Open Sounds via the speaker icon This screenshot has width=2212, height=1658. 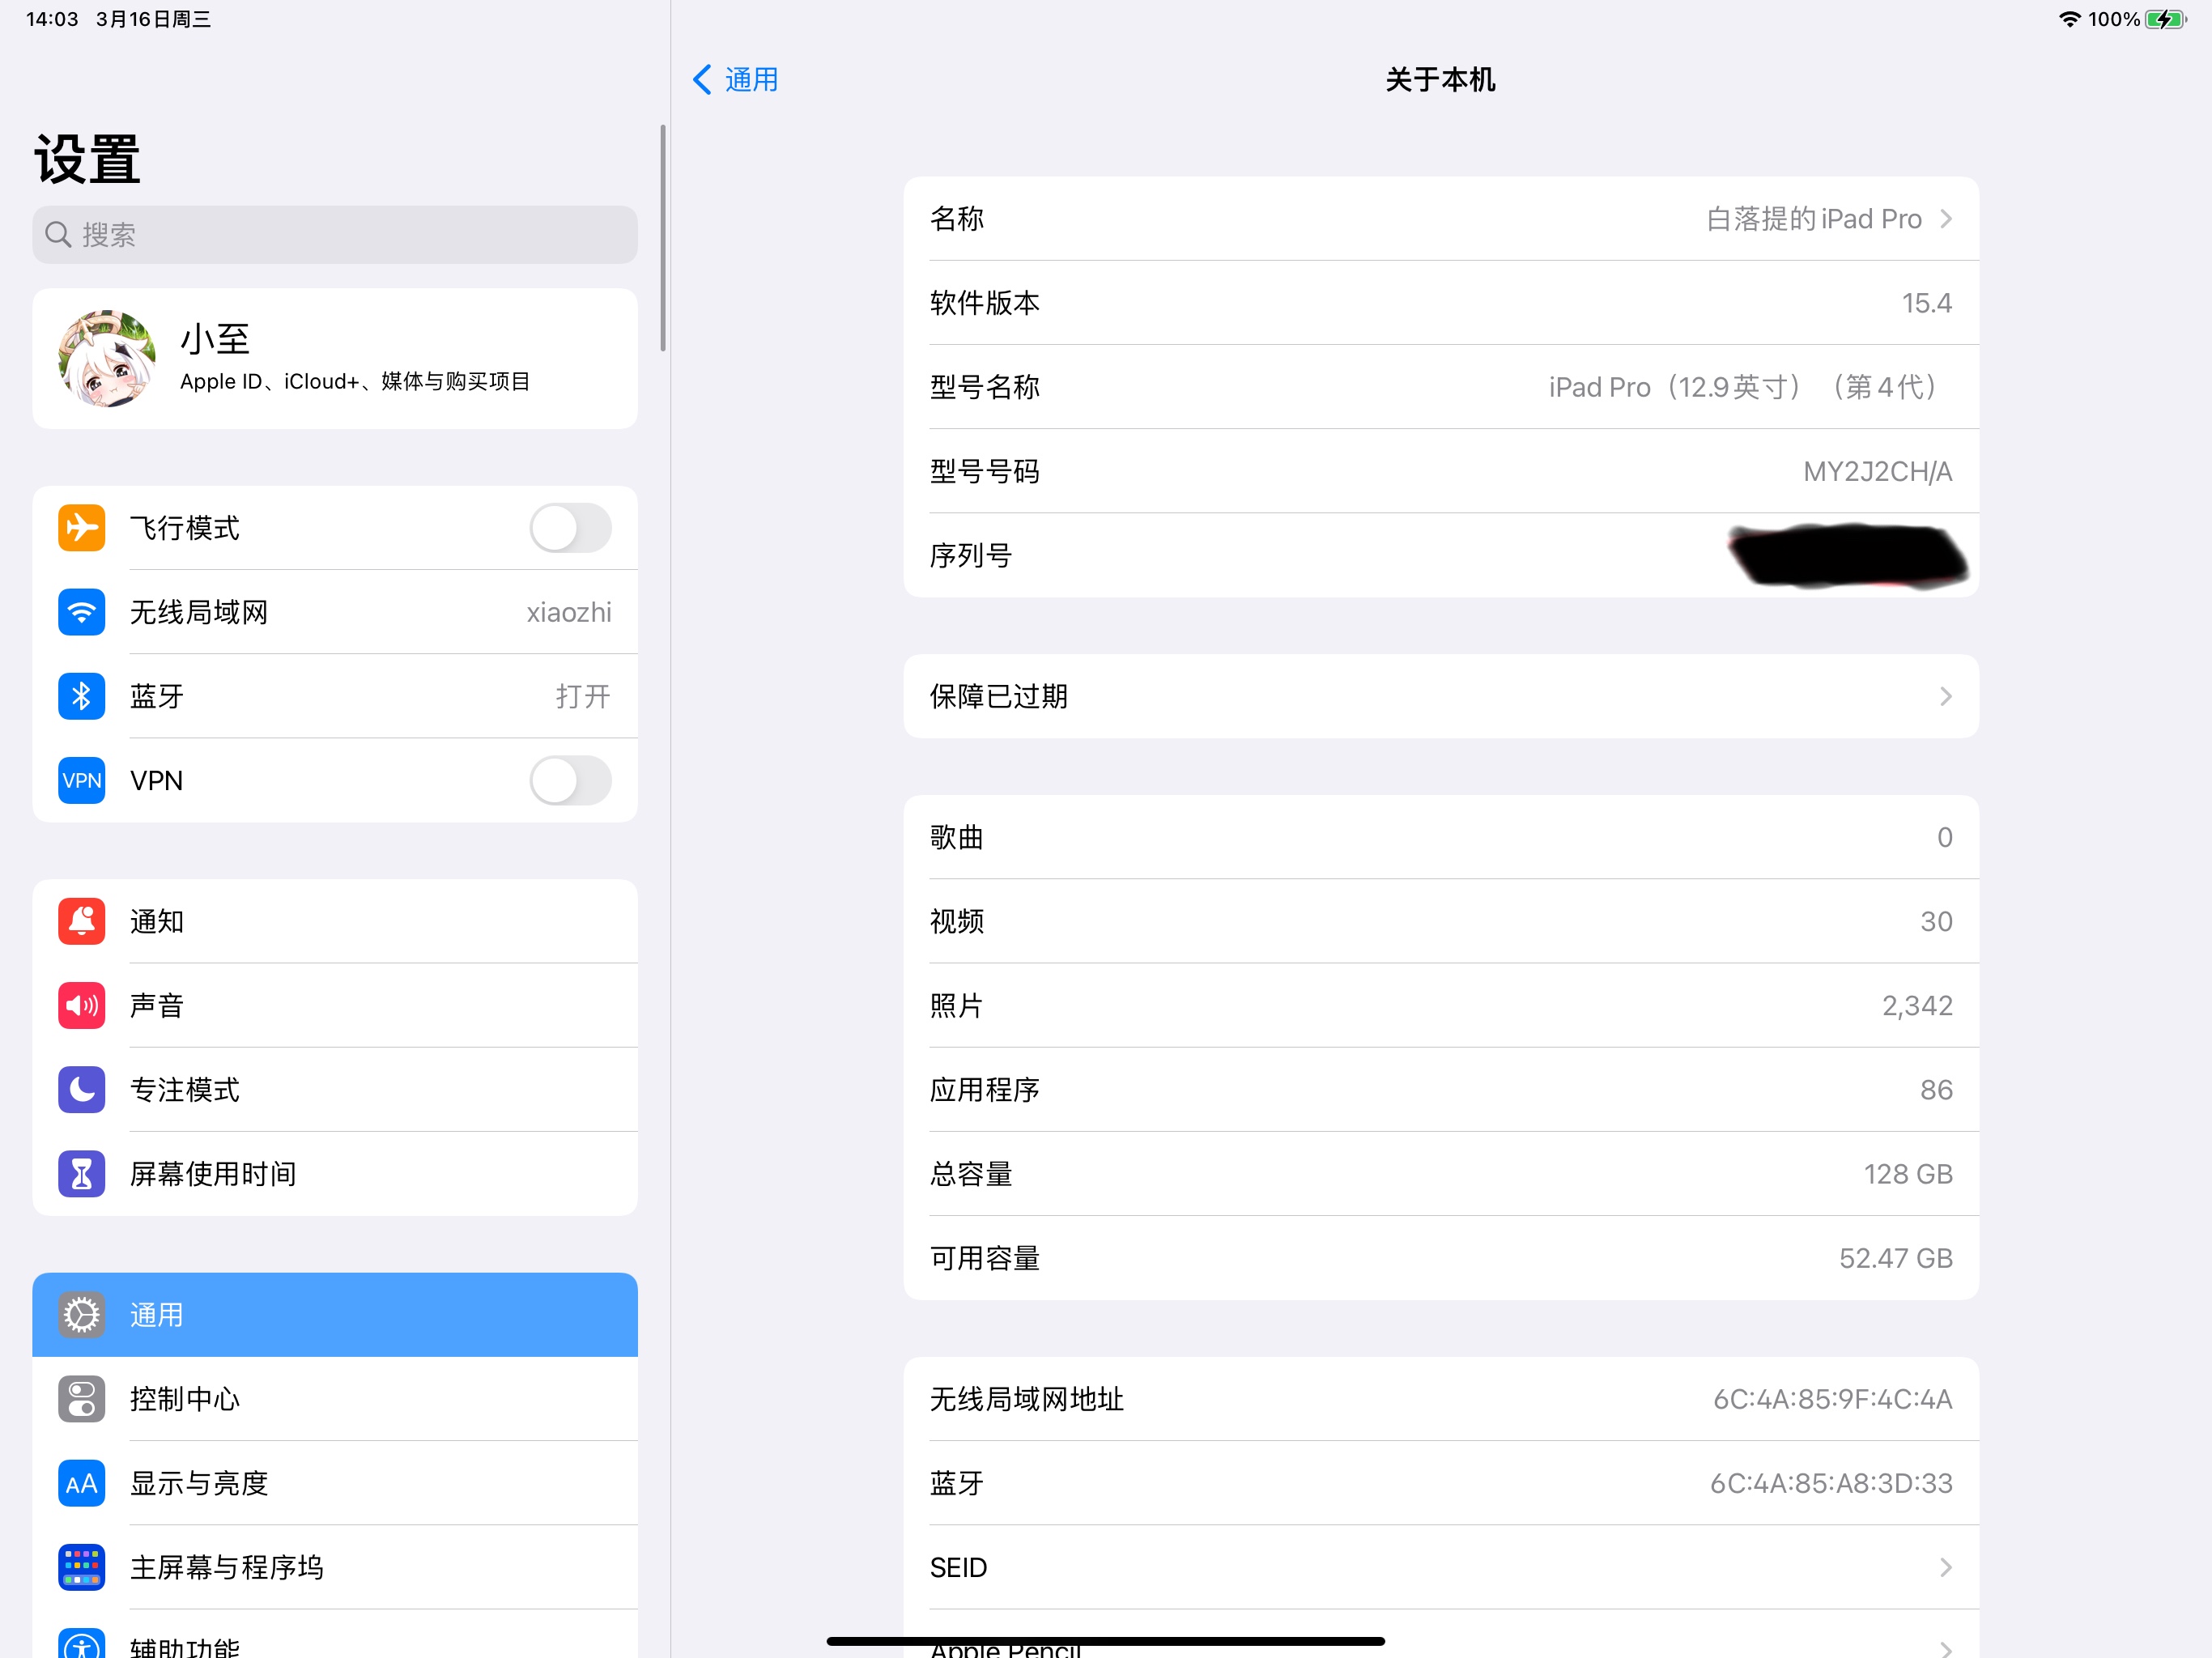[x=81, y=1005]
